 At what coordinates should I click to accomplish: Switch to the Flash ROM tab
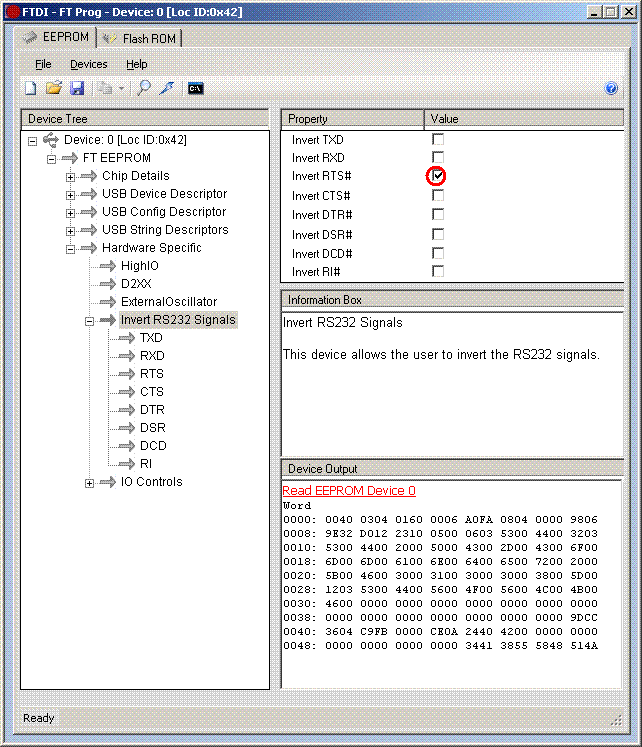click(x=139, y=38)
